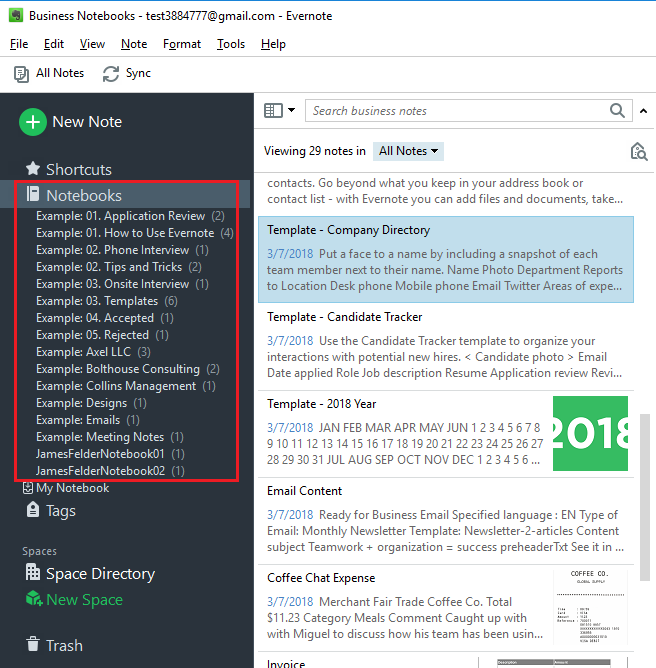Click the New Space link
Screen dimensions: 656x668
(x=84, y=599)
